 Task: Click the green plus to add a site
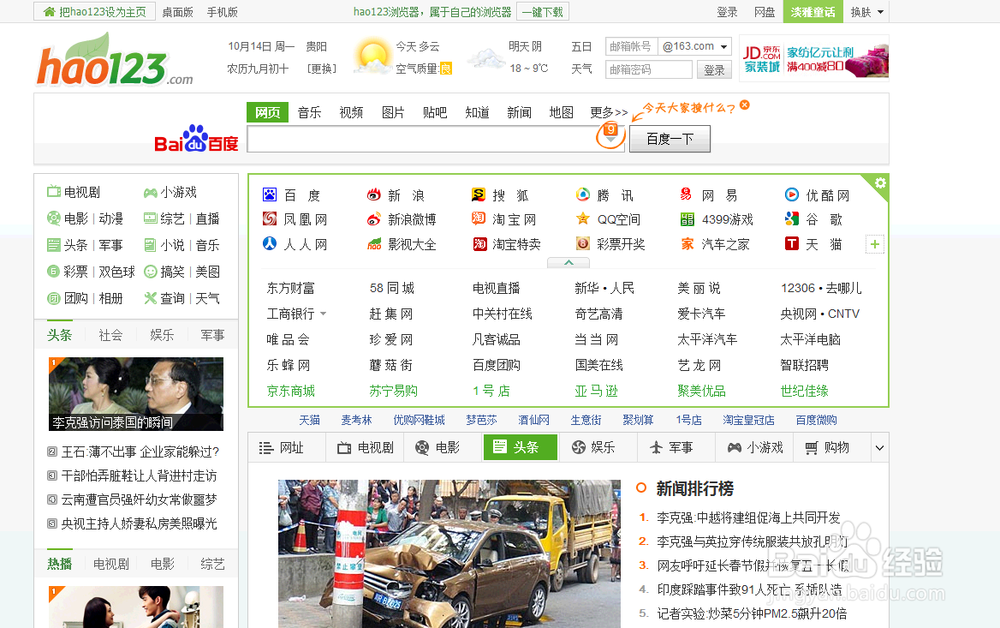875,244
